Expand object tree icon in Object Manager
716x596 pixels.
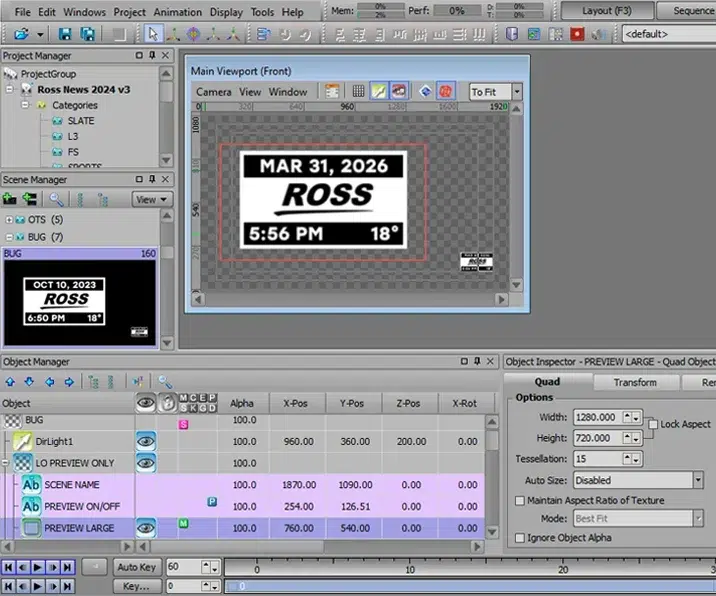click(x=93, y=381)
